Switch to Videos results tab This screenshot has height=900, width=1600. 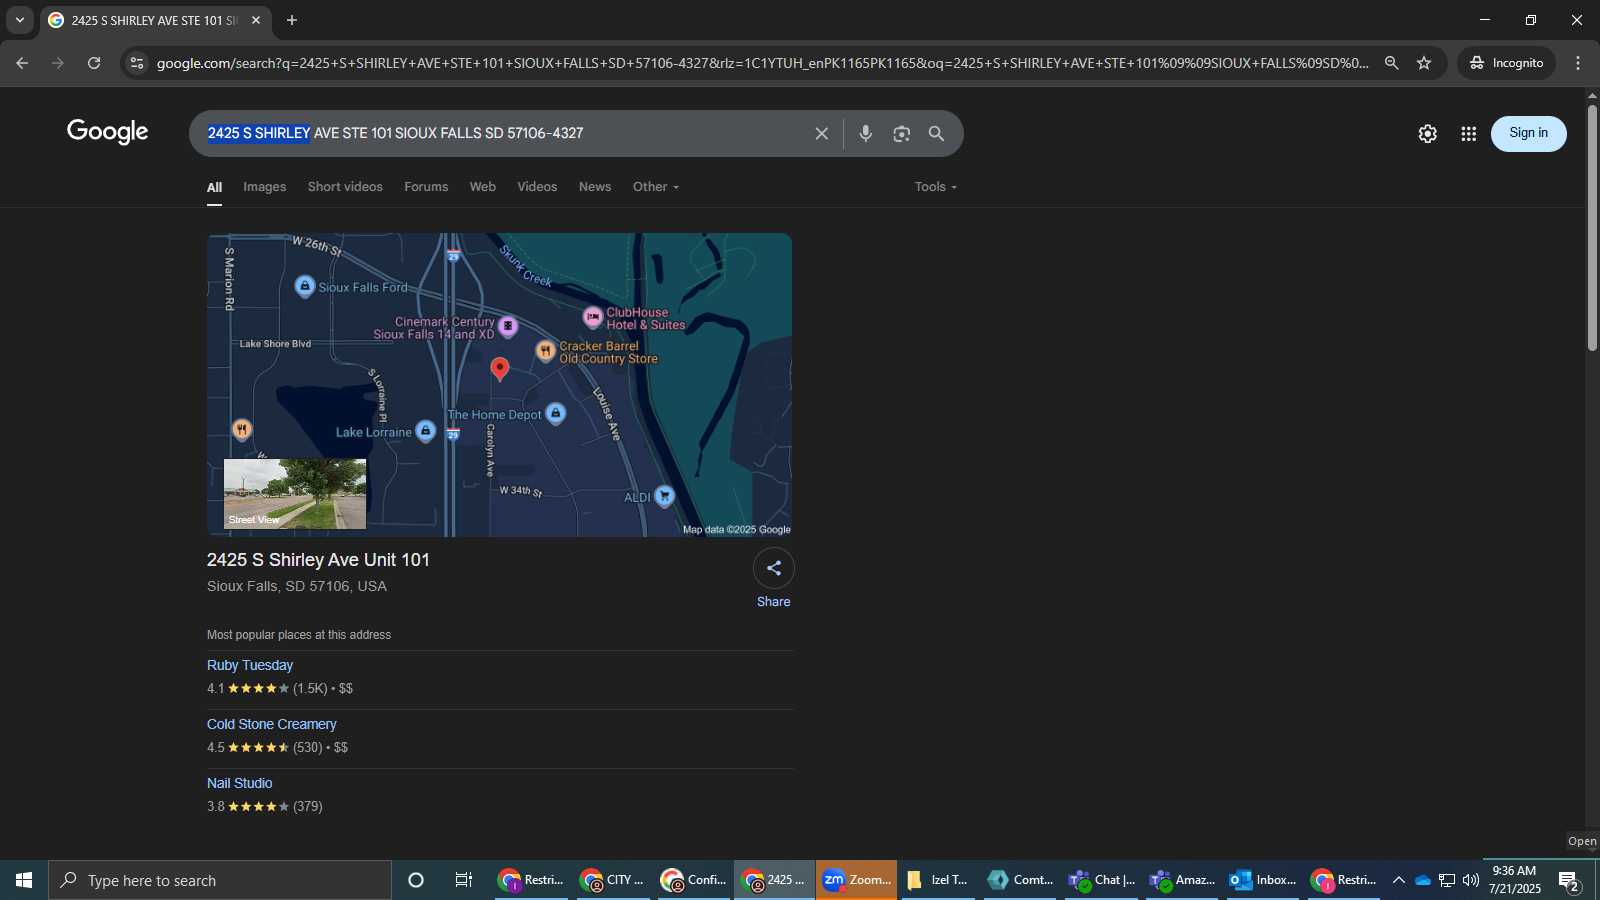click(x=537, y=187)
